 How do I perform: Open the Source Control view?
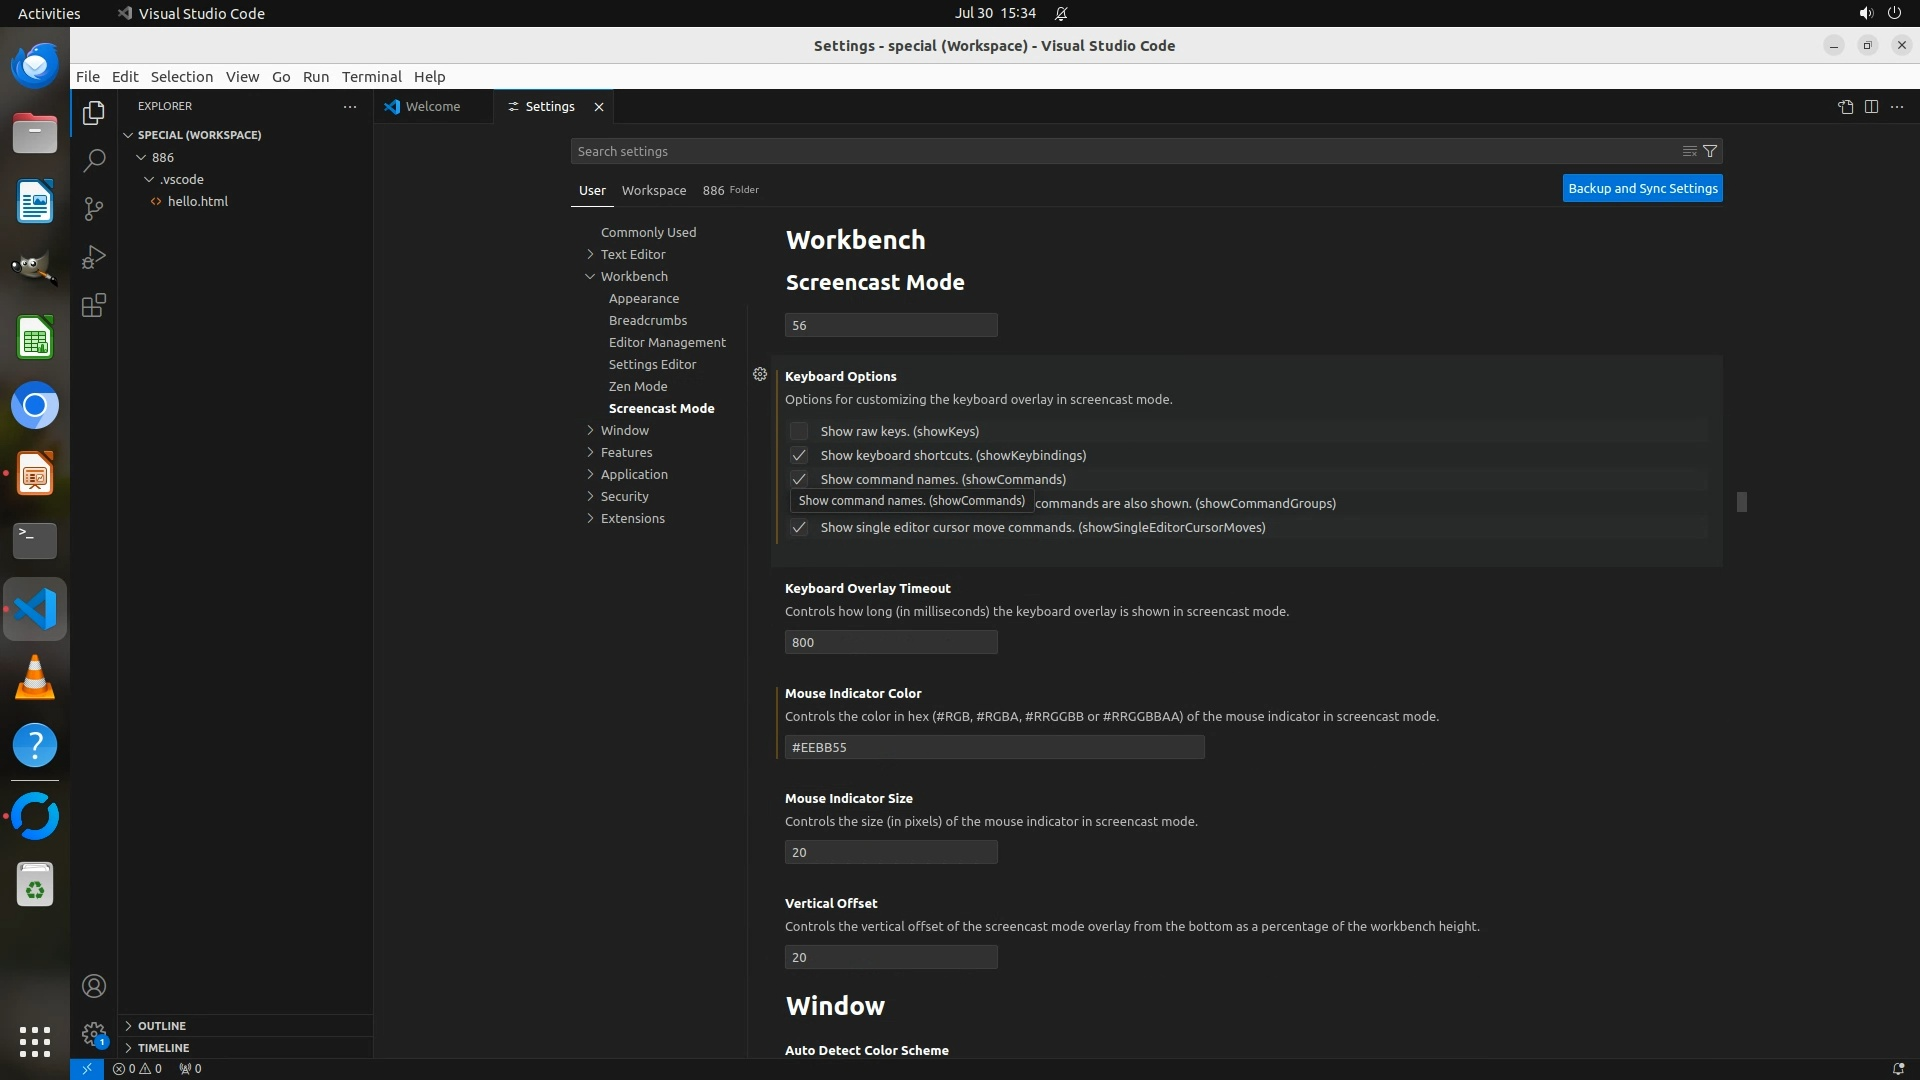[x=94, y=208]
